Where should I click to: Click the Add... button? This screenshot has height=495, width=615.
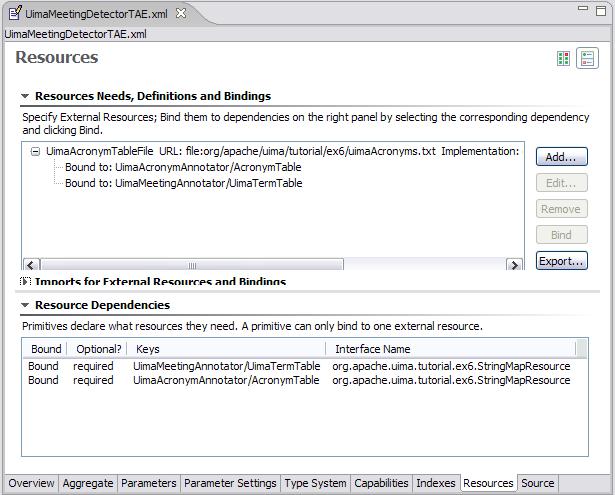(x=561, y=158)
